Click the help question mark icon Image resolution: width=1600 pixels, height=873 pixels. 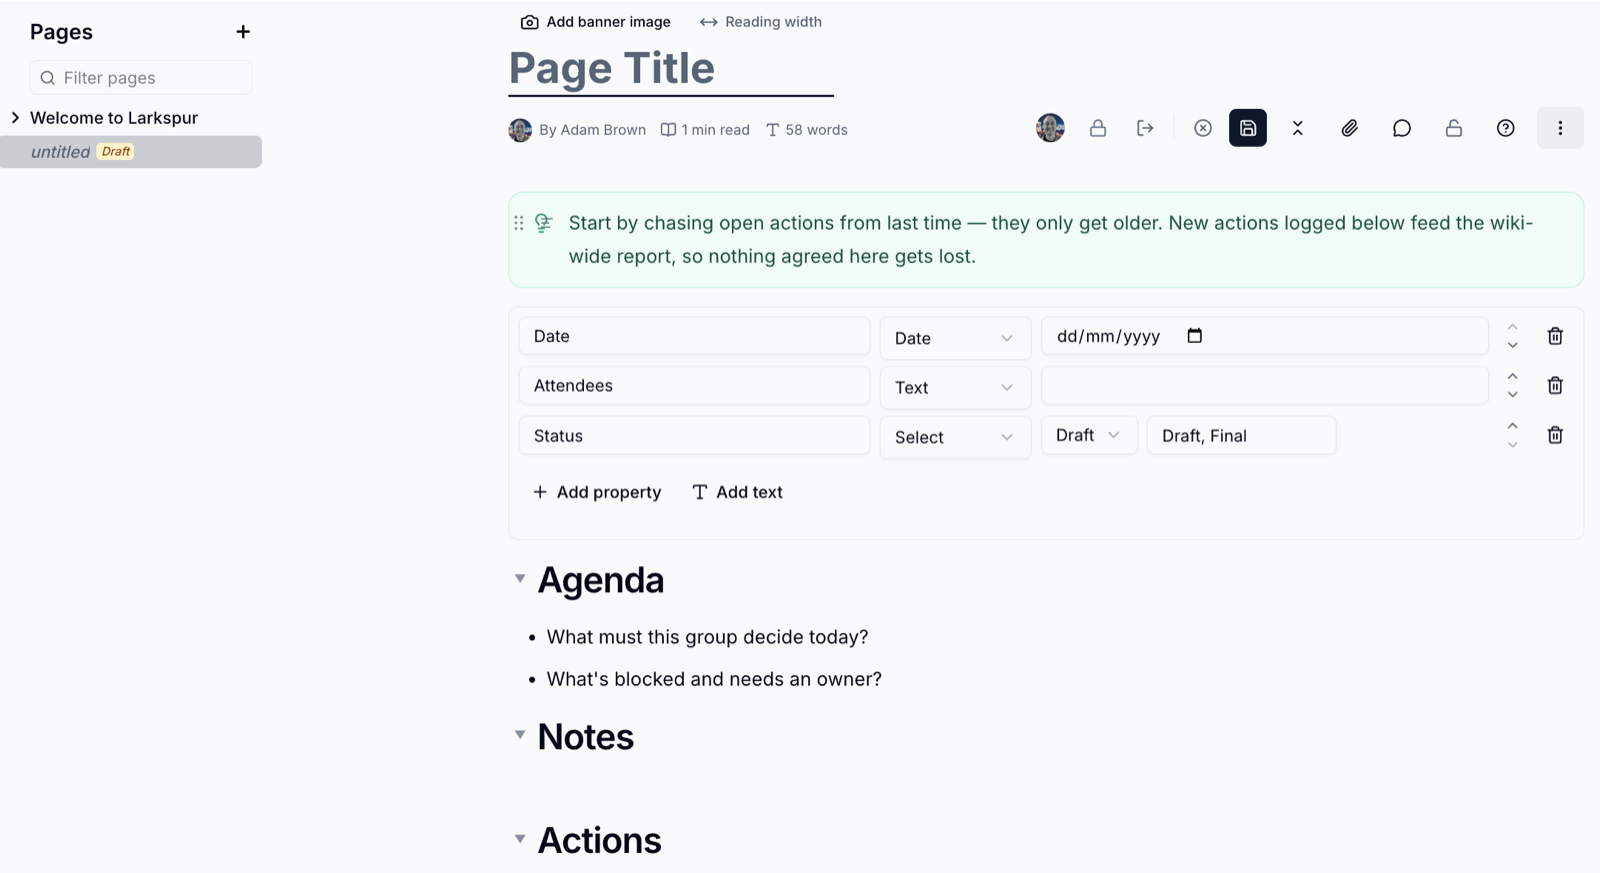[x=1506, y=128]
